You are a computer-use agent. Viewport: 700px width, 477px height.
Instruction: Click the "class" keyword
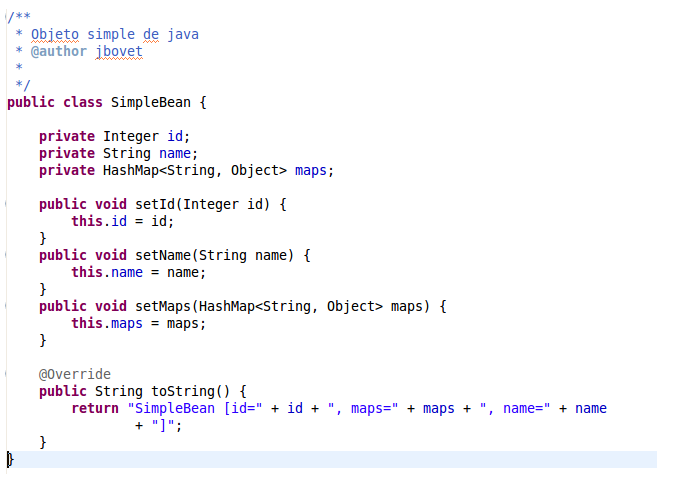click(x=83, y=102)
